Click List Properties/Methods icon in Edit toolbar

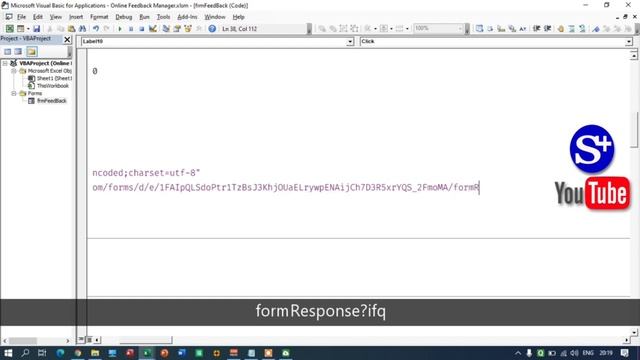pyautogui.click(x=479, y=29)
